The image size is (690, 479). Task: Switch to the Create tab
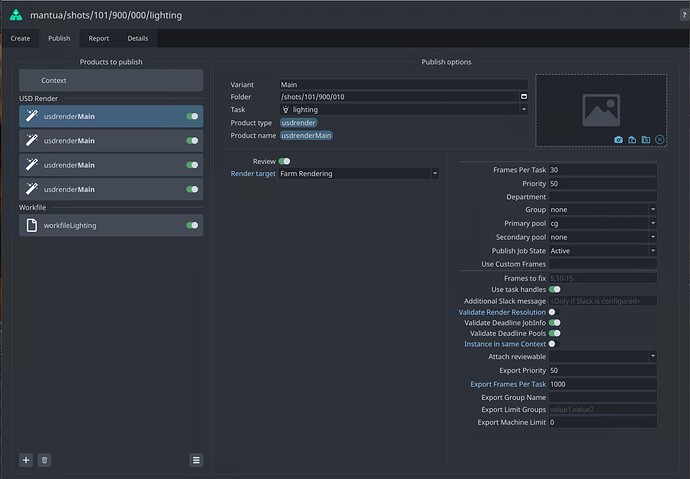tap(20, 38)
